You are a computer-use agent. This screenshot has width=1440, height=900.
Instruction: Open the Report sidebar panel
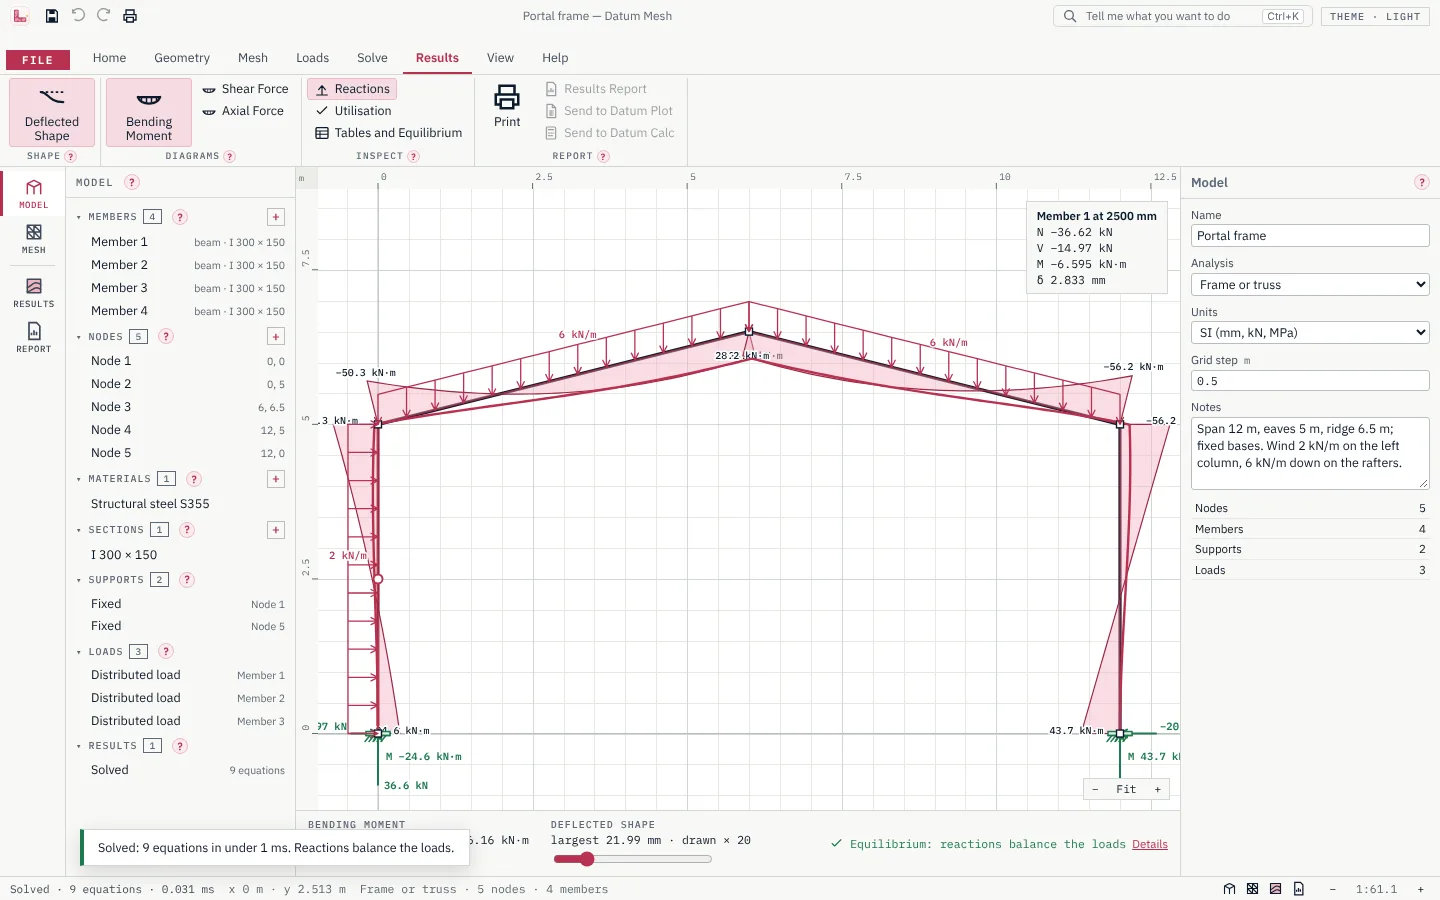(34, 338)
